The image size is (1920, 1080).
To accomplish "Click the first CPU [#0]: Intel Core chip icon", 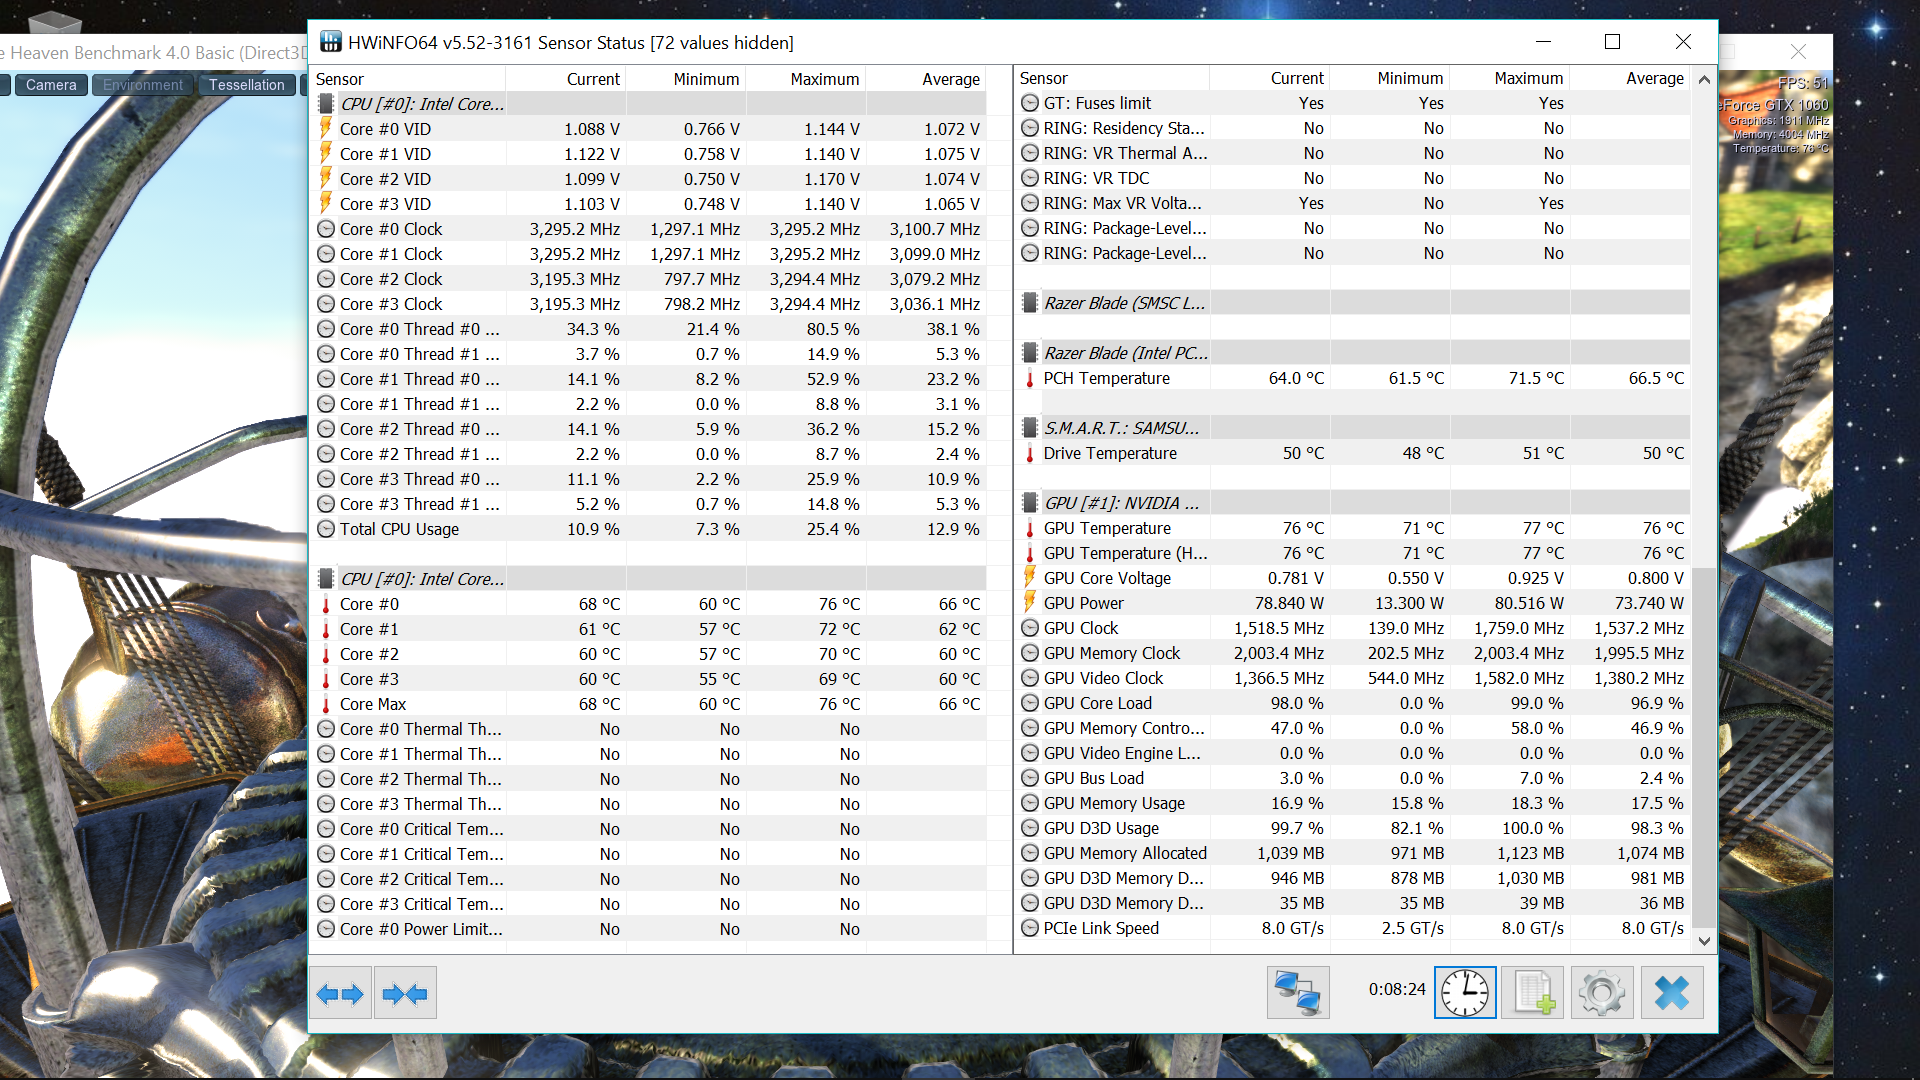I will point(326,104).
